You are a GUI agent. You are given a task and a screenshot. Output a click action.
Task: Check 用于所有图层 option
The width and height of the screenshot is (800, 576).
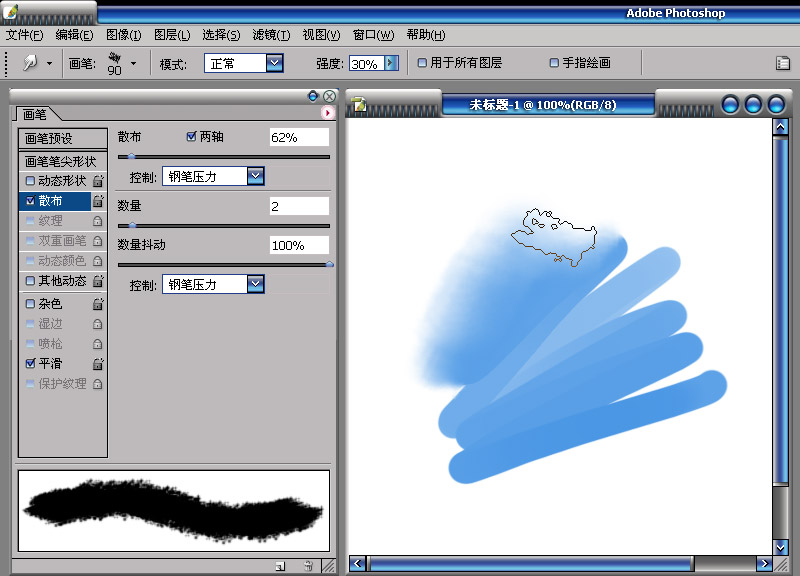click(x=422, y=63)
